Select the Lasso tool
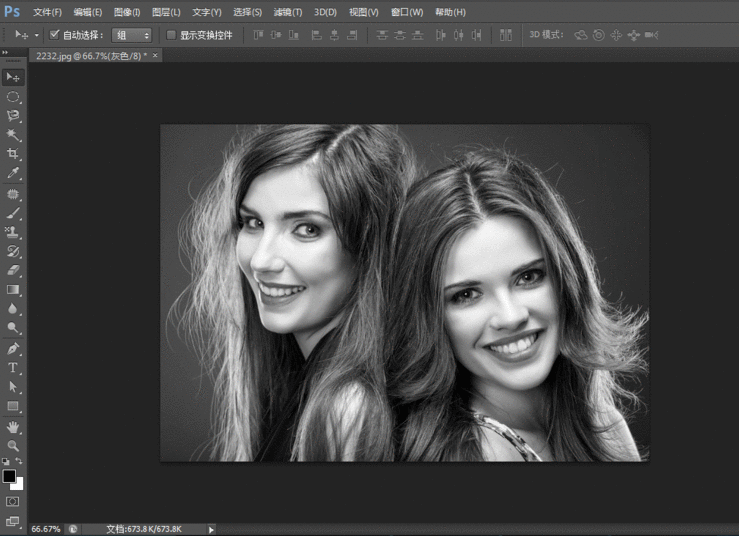 tap(13, 116)
